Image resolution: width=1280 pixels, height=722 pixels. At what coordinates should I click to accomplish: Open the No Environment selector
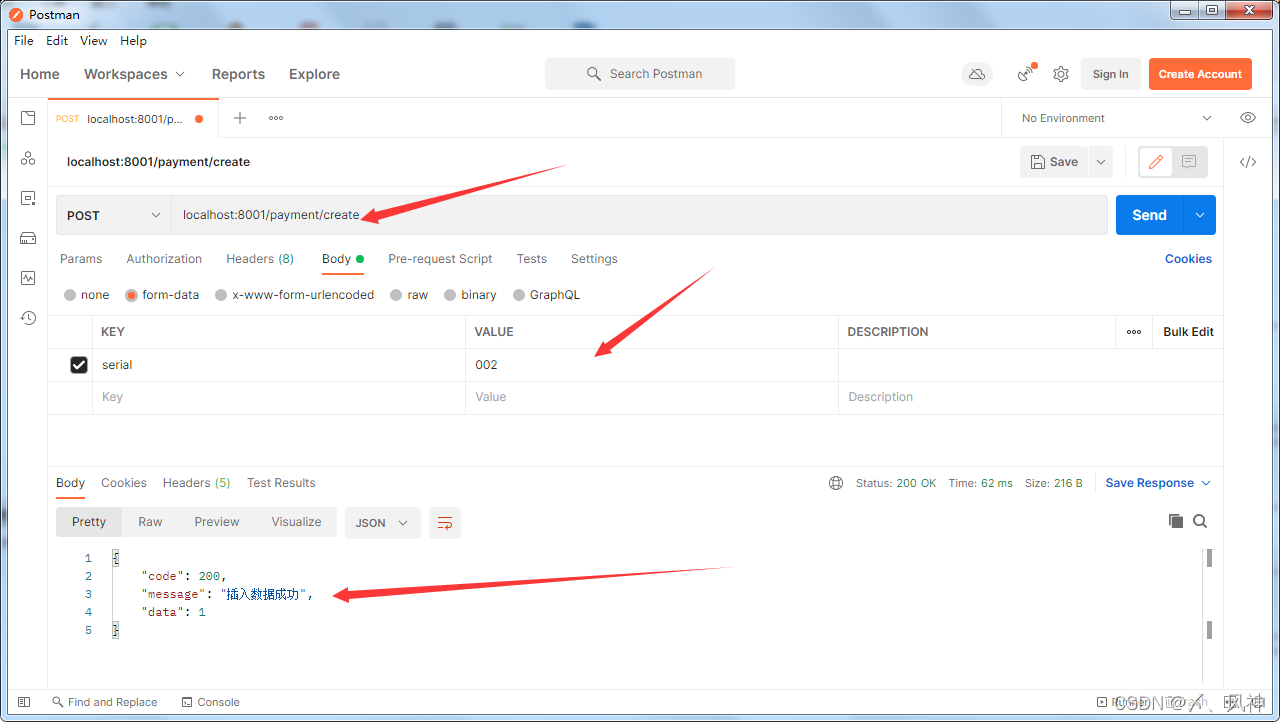tap(1116, 118)
